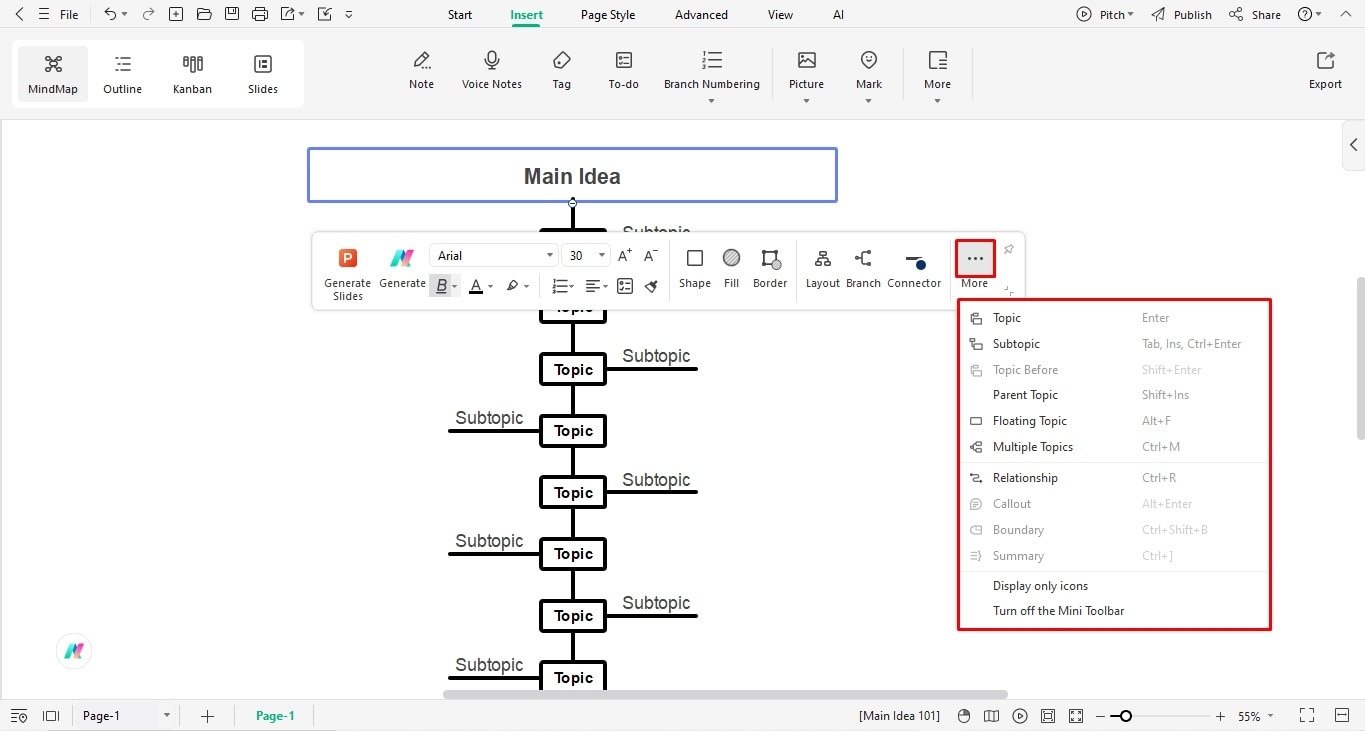
Task: Insert a Note on the topic
Action: pos(422,71)
